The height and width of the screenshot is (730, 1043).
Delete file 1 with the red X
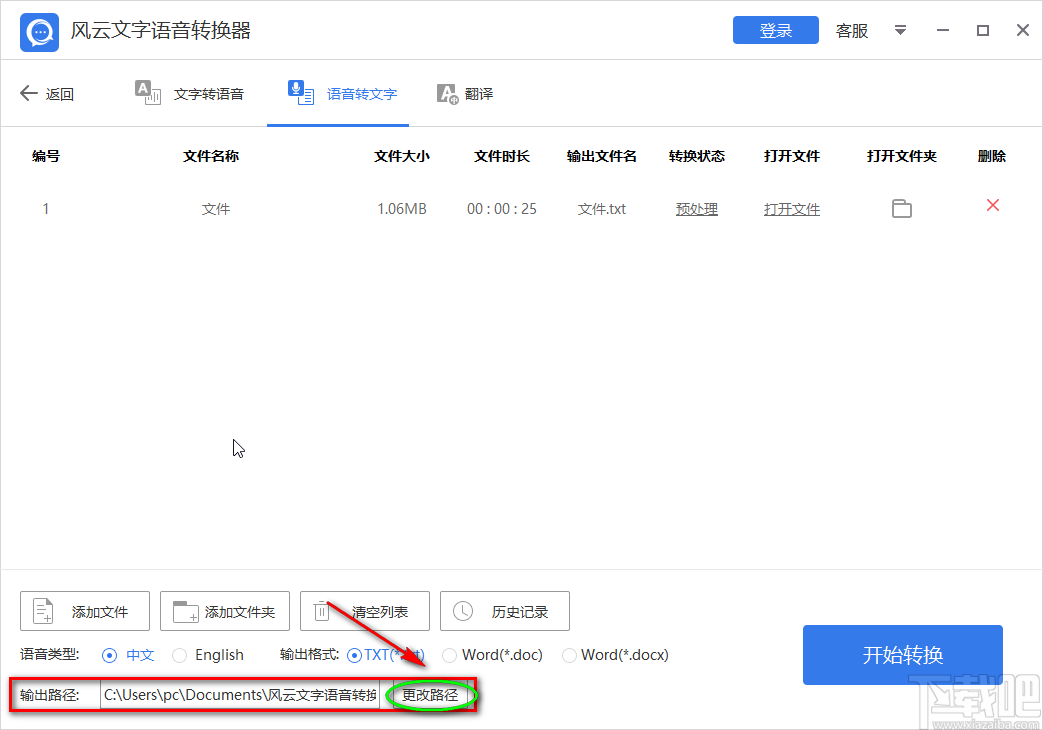pos(991,205)
